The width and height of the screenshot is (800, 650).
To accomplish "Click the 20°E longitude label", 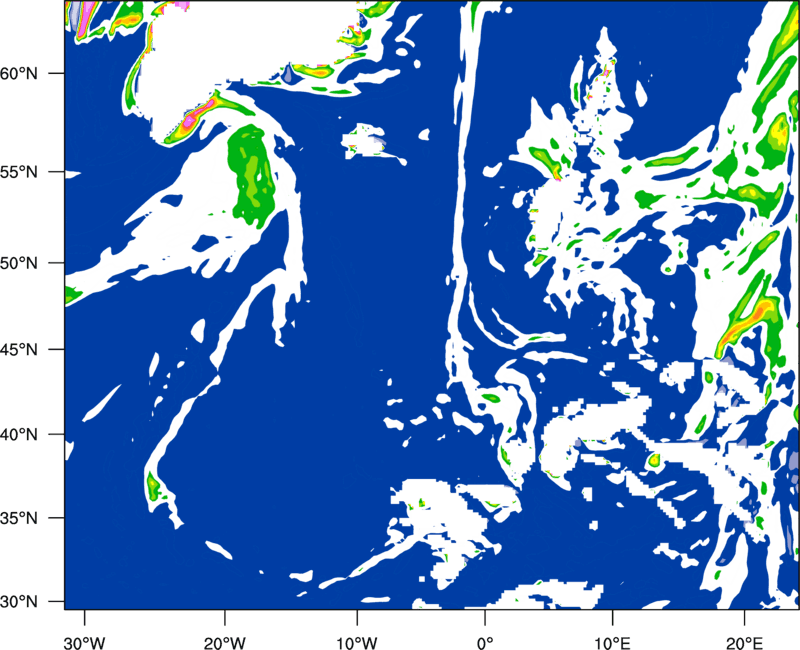I will [744, 643].
